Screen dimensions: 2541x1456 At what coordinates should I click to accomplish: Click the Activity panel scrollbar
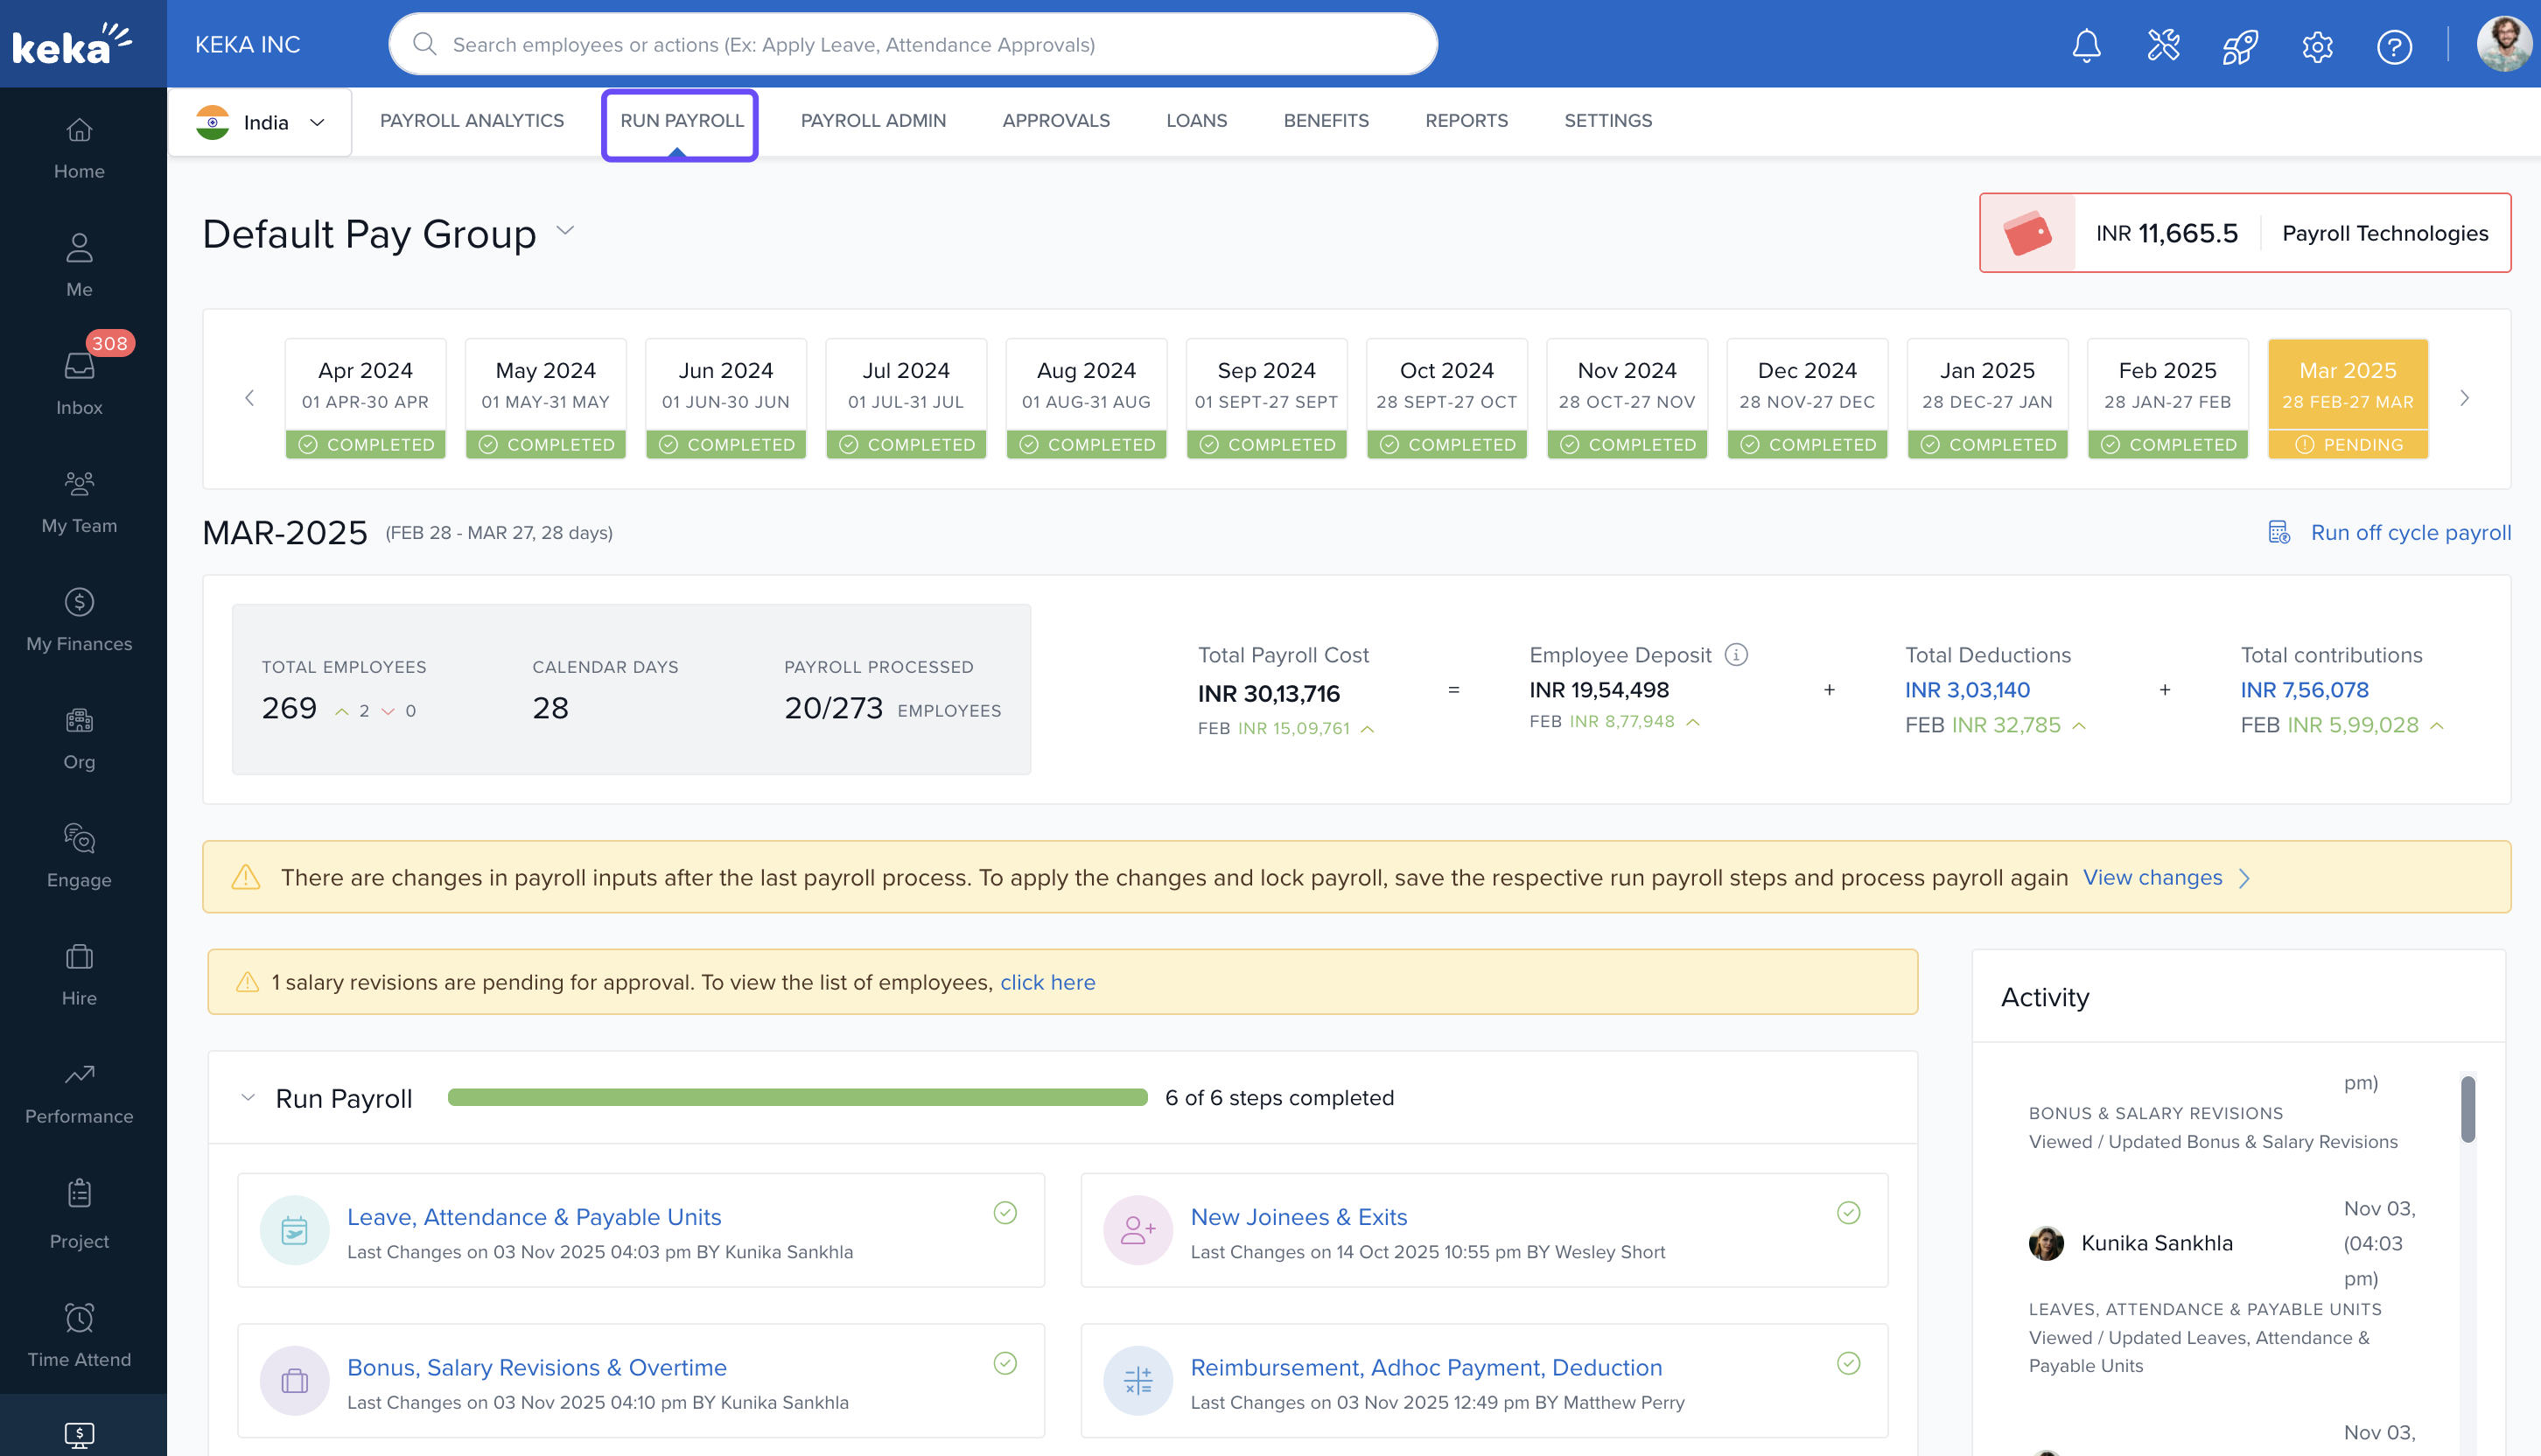point(2467,1109)
